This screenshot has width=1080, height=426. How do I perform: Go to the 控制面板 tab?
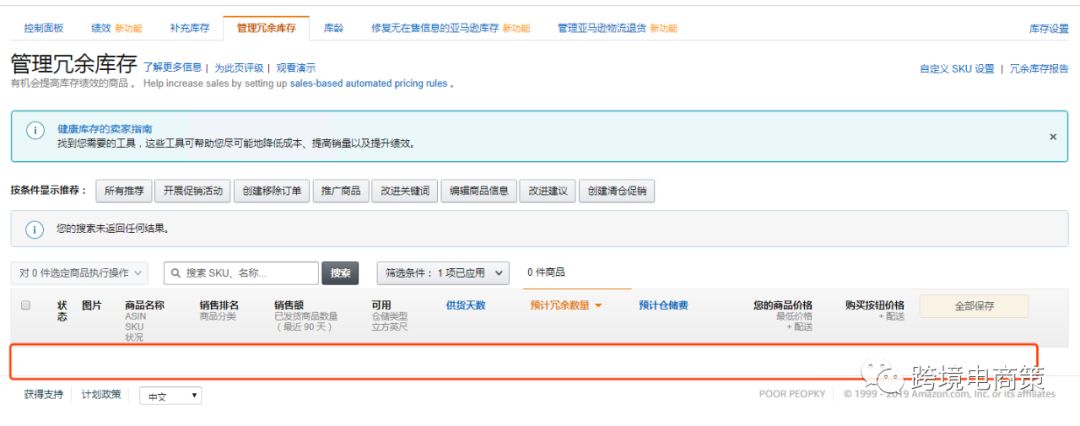pyautogui.click(x=43, y=28)
